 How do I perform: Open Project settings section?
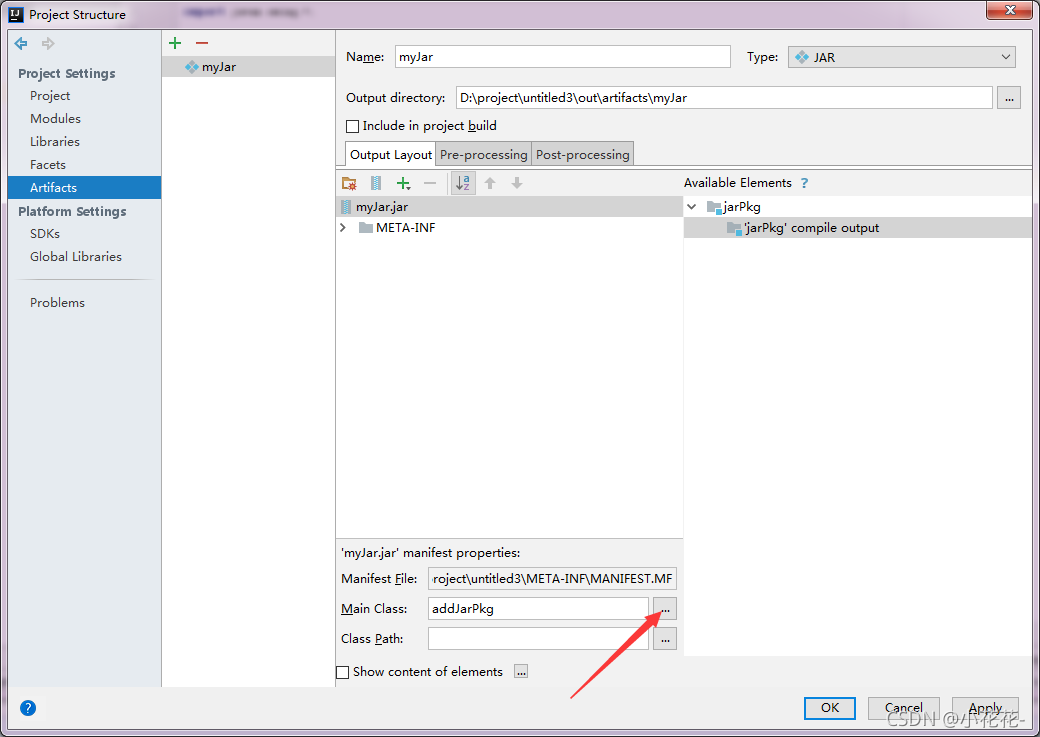[50, 96]
